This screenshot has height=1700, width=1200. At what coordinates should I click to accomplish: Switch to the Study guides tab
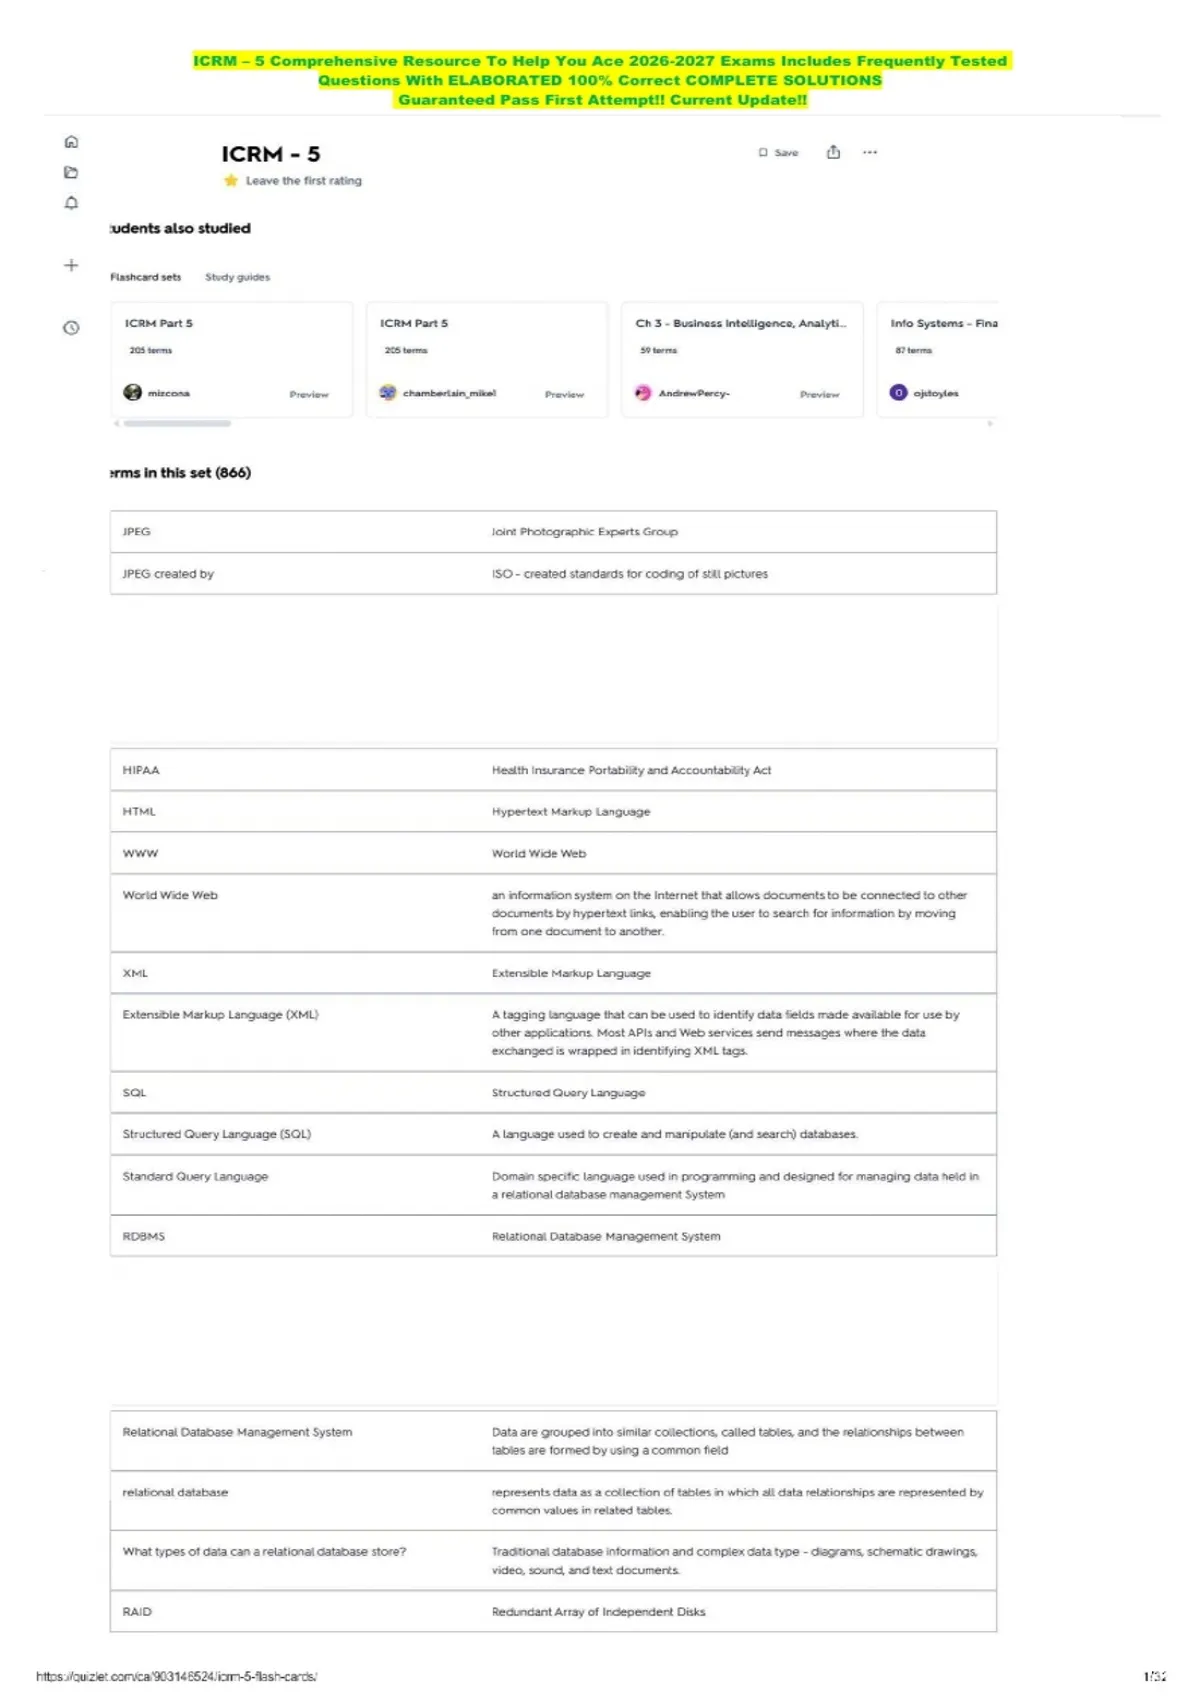tap(237, 277)
